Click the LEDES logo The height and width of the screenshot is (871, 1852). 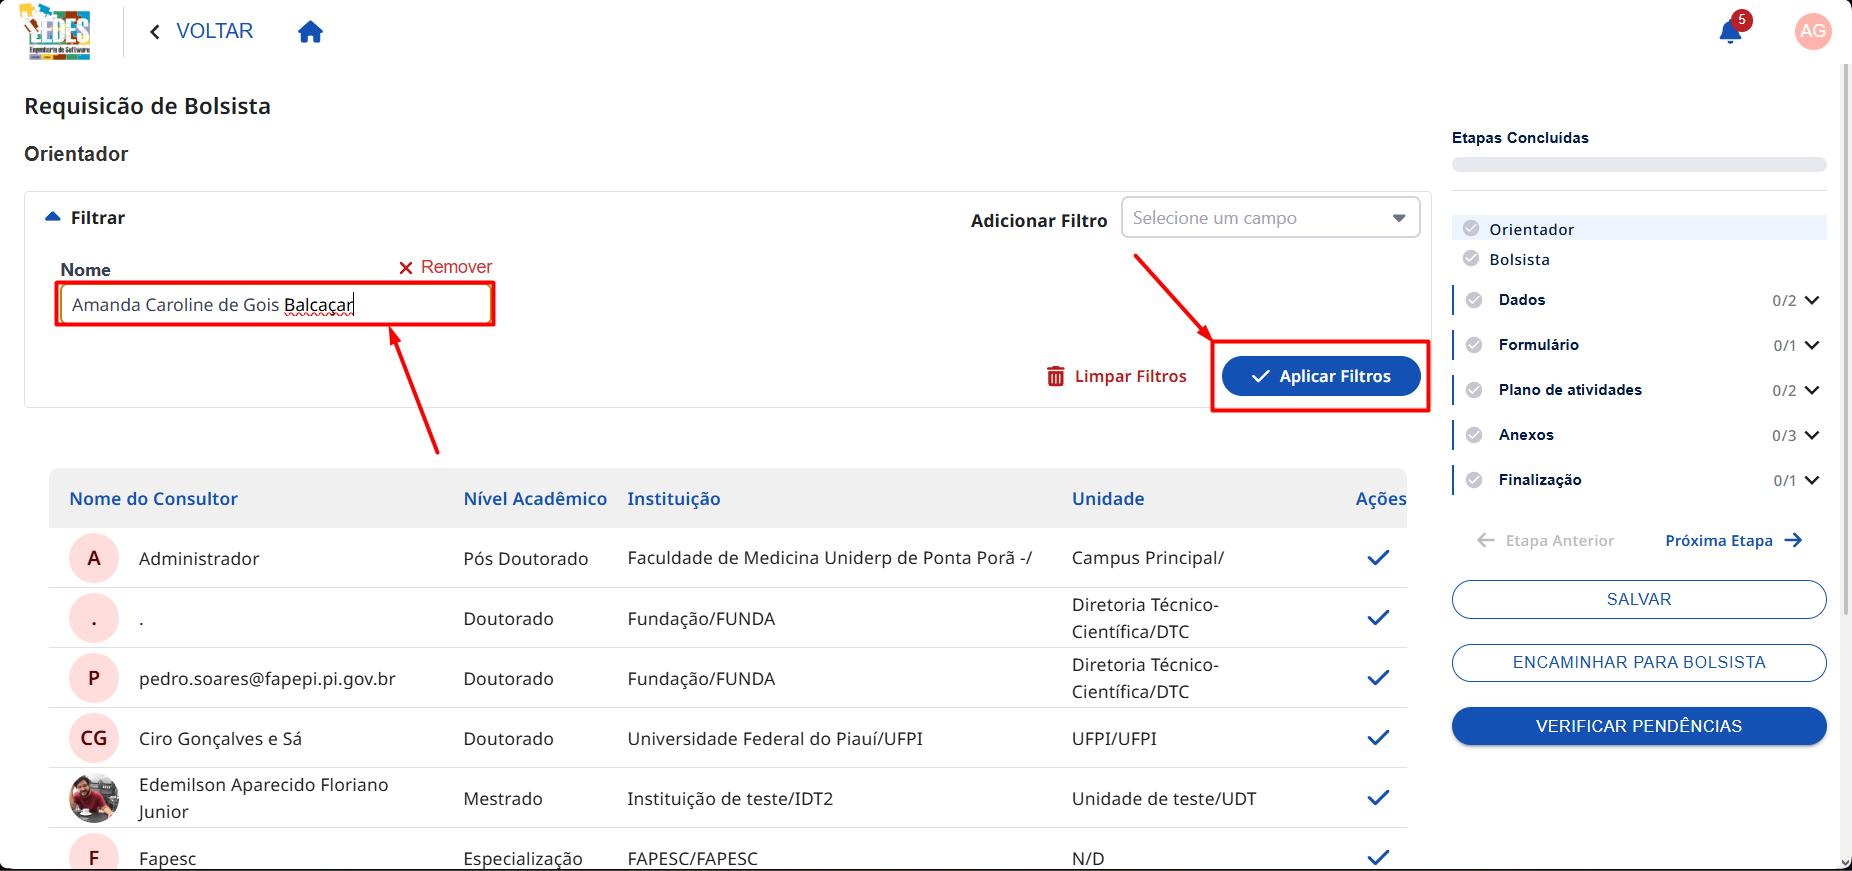pyautogui.click(x=57, y=31)
